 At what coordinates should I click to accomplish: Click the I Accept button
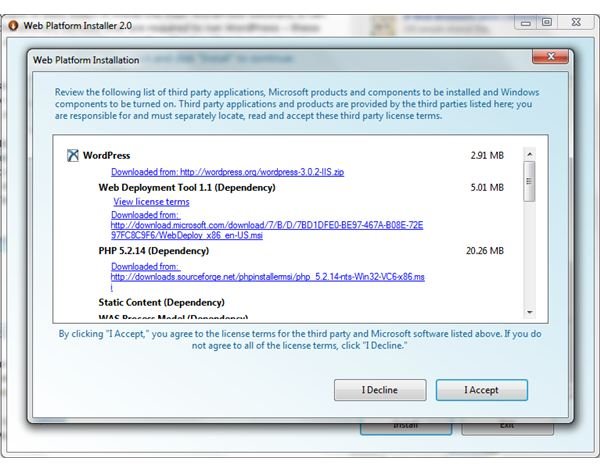pos(482,390)
